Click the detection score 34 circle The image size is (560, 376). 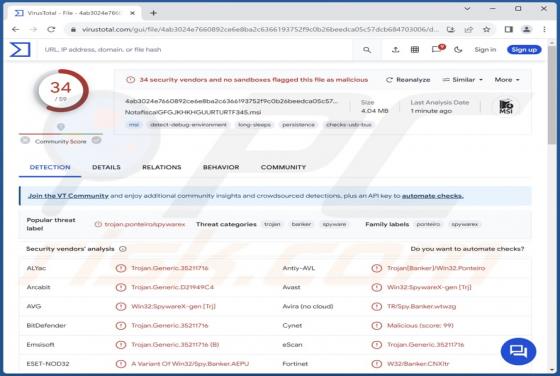[x=61, y=90]
